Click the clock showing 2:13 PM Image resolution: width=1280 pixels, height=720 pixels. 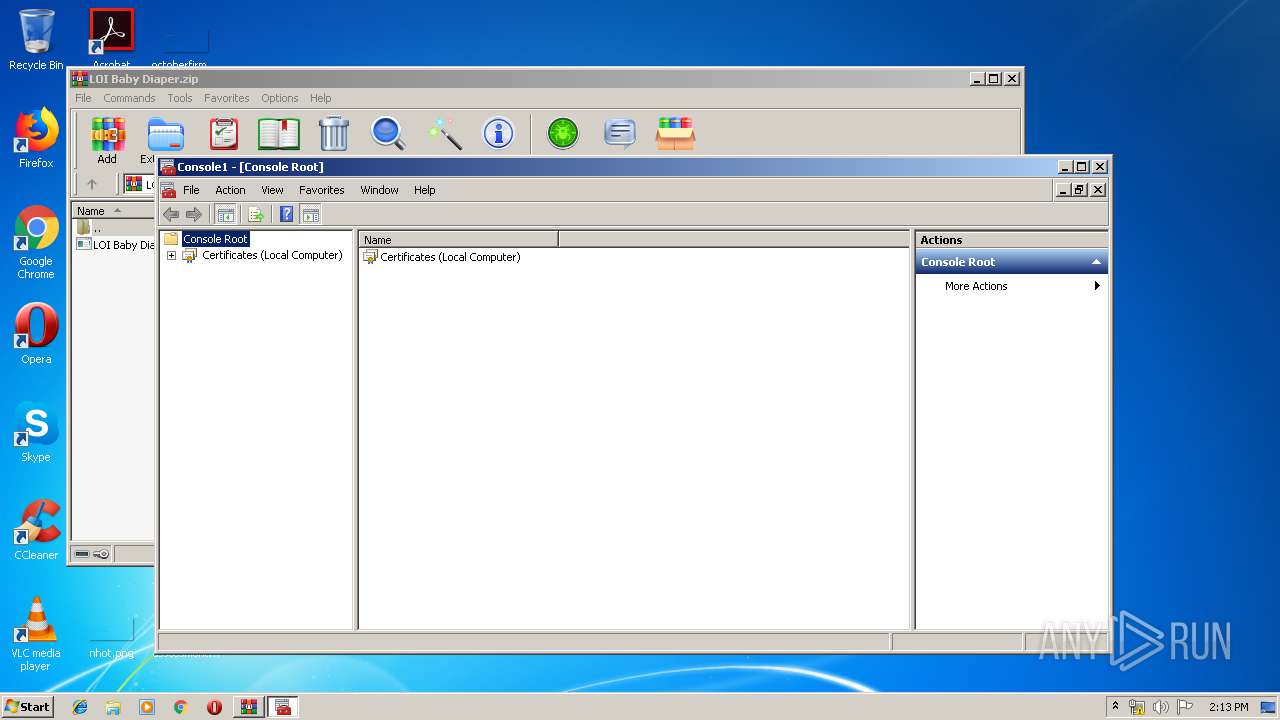tap(1228, 707)
